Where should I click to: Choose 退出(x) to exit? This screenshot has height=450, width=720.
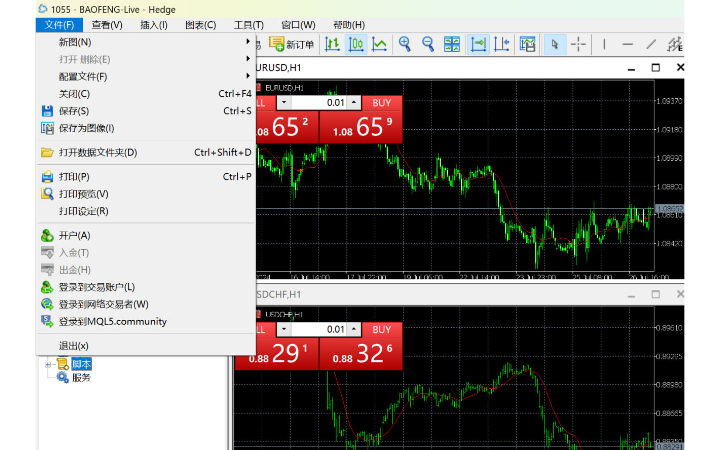(x=146, y=346)
